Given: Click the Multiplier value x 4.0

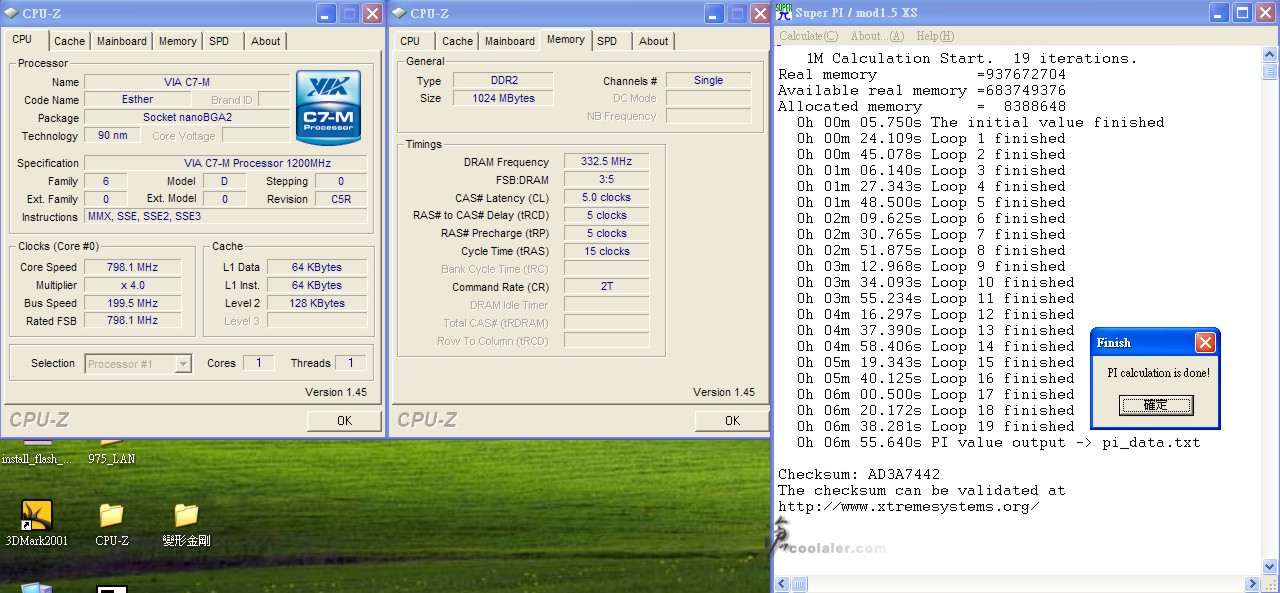Looking at the screenshot, I should (133, 285).
